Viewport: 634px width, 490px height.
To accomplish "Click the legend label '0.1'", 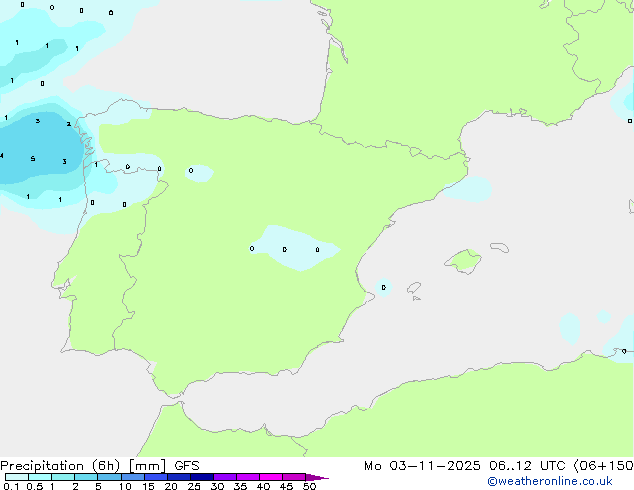I will click(x=11, y=486).
